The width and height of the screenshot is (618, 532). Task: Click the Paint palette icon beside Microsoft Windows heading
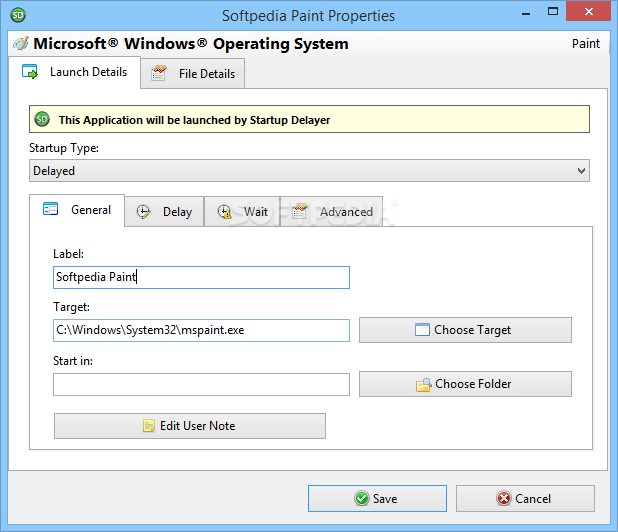tap(21, 43)
